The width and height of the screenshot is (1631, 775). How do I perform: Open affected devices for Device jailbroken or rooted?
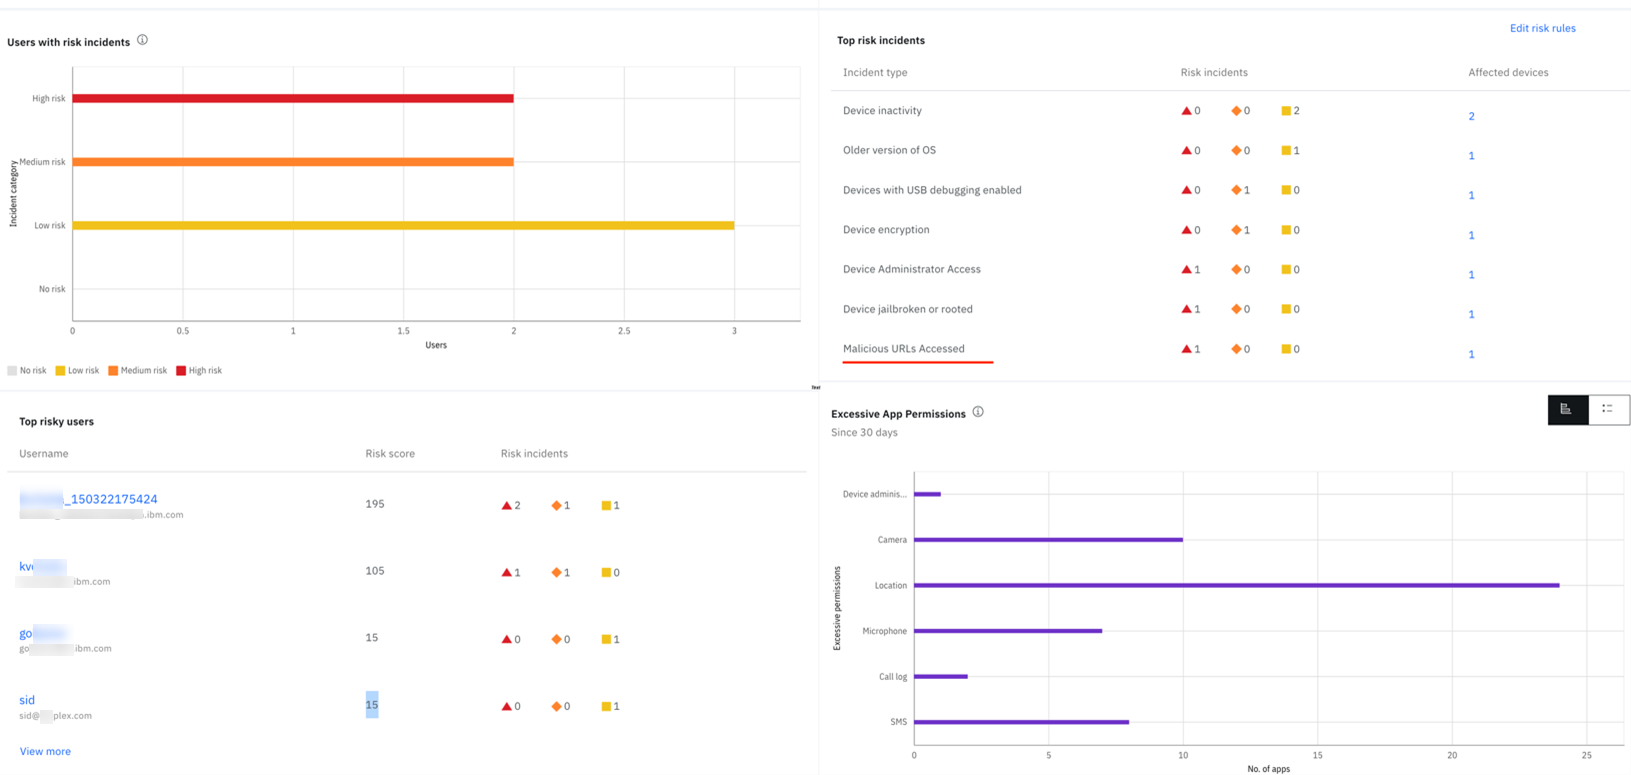tap(1471, 314)
